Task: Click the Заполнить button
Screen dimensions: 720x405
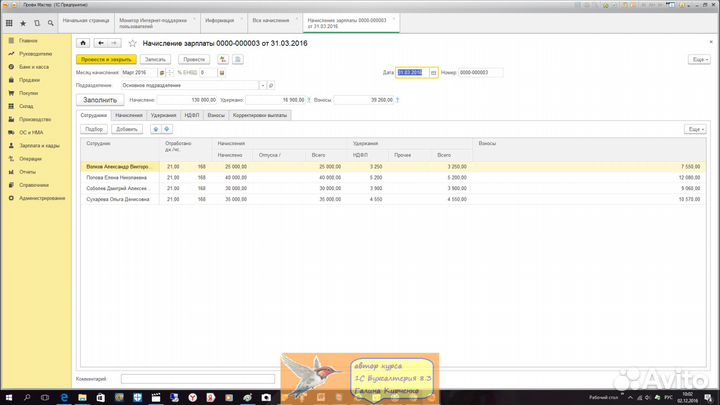Action: 99,100
